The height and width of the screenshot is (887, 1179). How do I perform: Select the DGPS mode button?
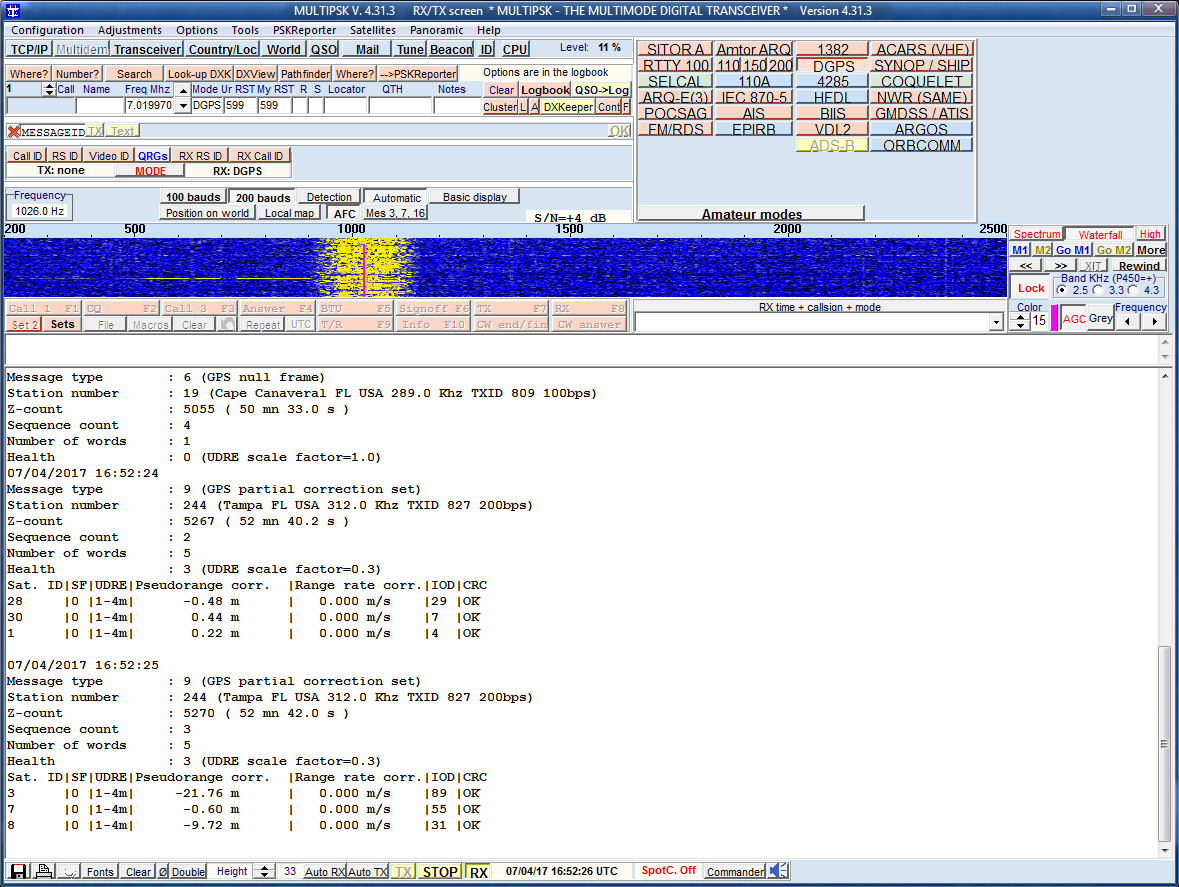click(x=833, y=65)
